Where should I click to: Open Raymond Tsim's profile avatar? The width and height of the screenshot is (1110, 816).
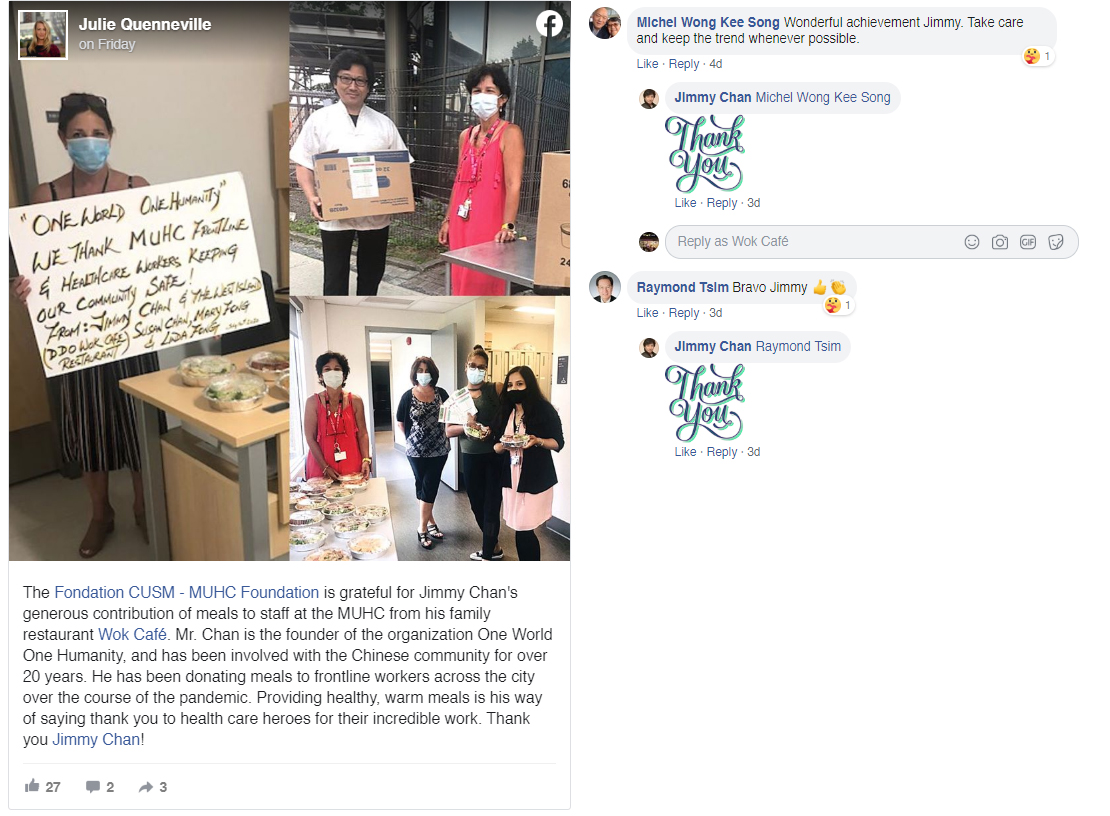point(605,287)
